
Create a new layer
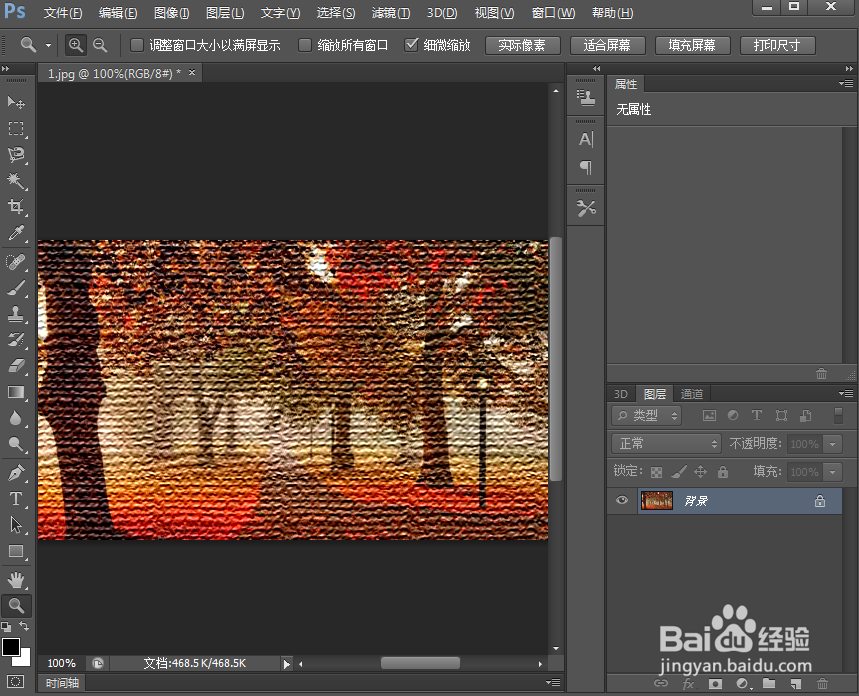coord(795,683)
